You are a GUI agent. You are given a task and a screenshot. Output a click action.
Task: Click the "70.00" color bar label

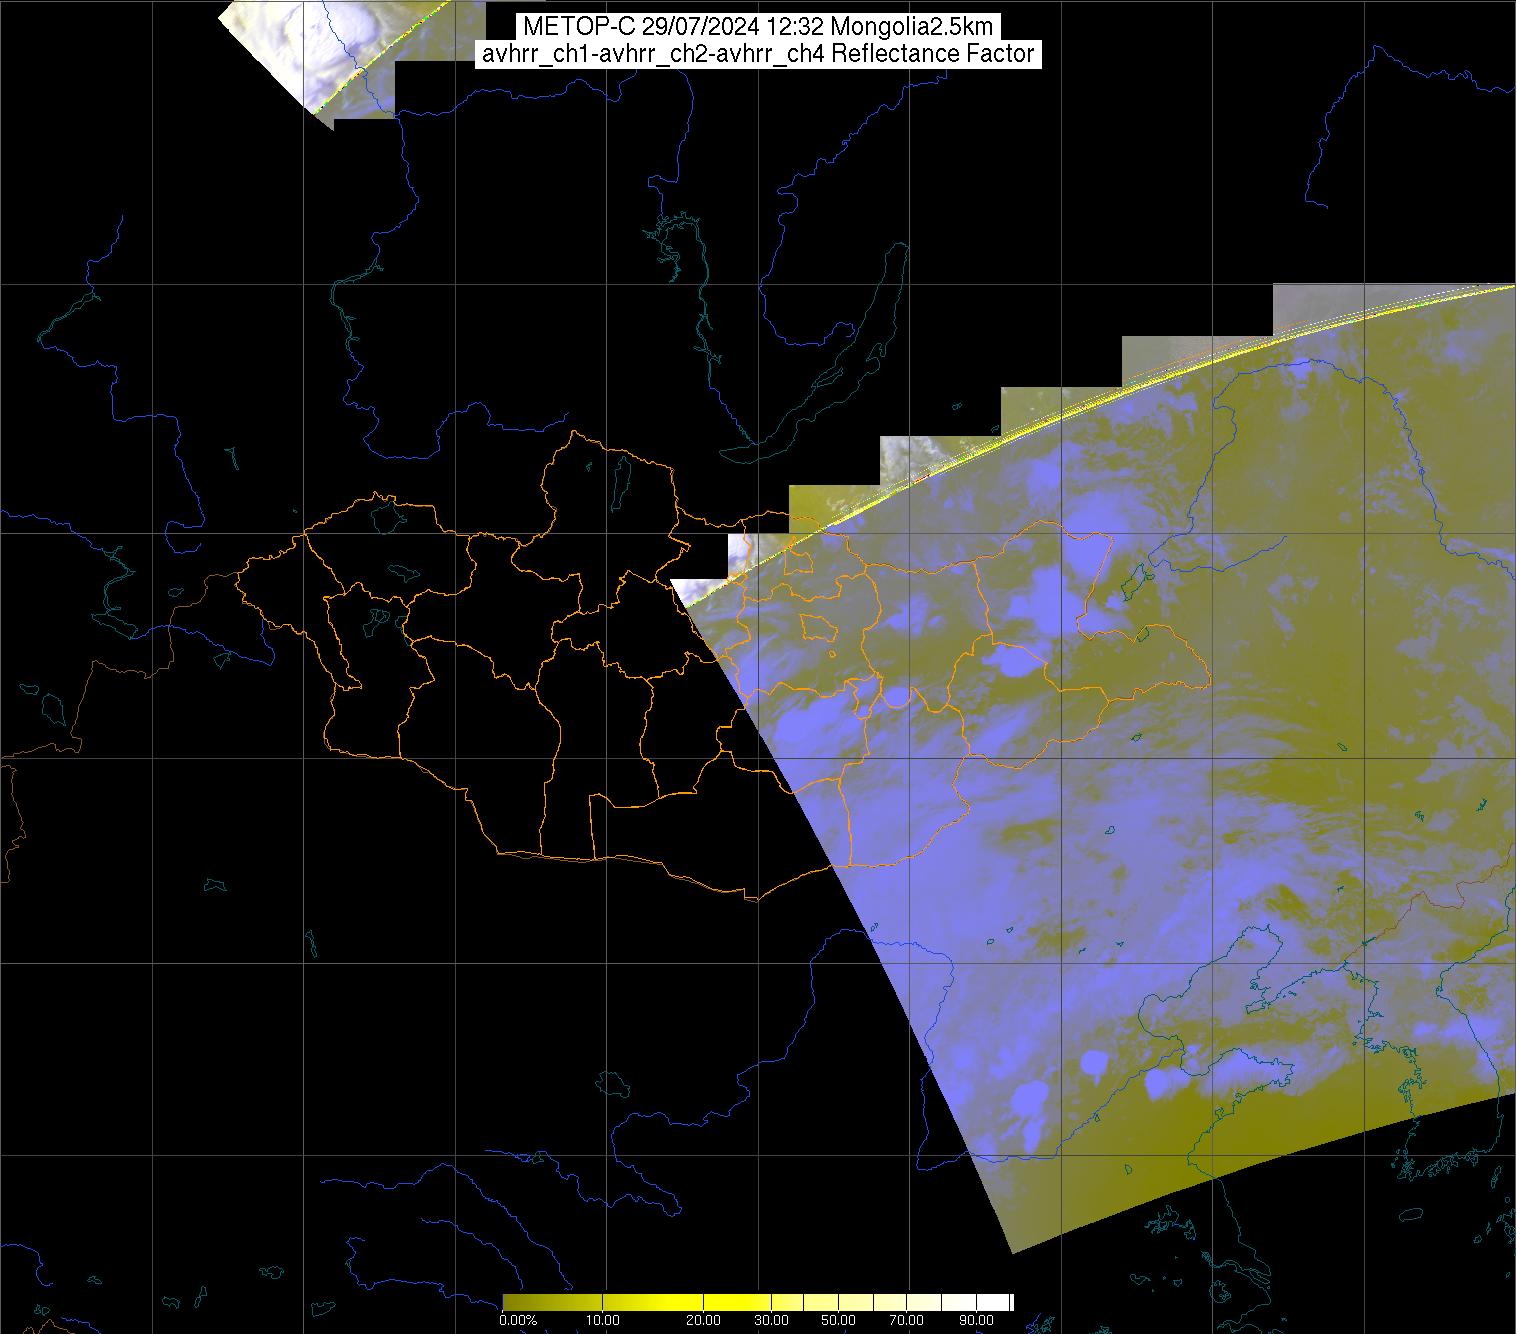click(907, 1320)
